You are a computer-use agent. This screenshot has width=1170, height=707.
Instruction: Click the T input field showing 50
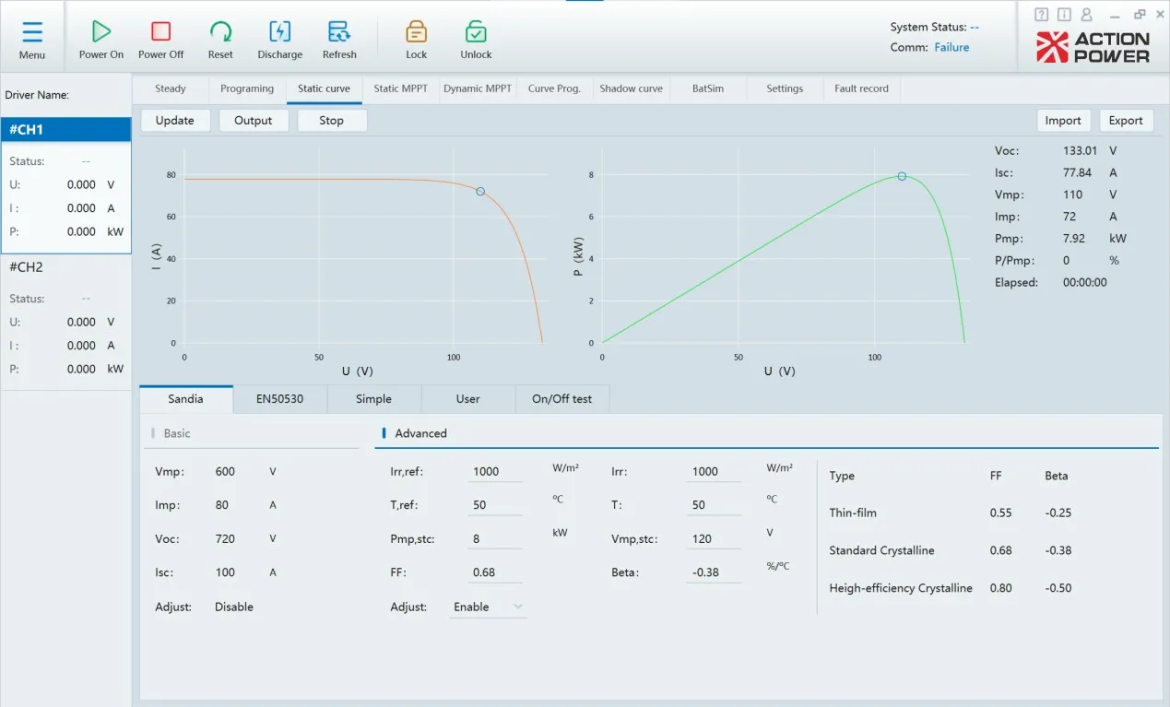pos(714,505)
